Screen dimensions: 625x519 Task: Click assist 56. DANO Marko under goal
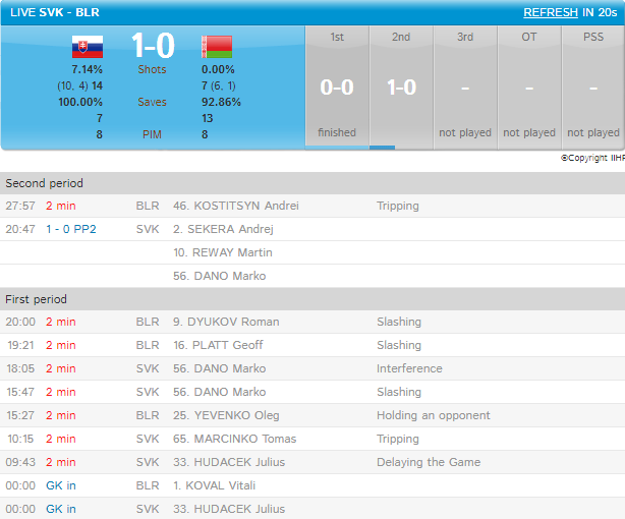pyautogui.click(x=220, y=276)
